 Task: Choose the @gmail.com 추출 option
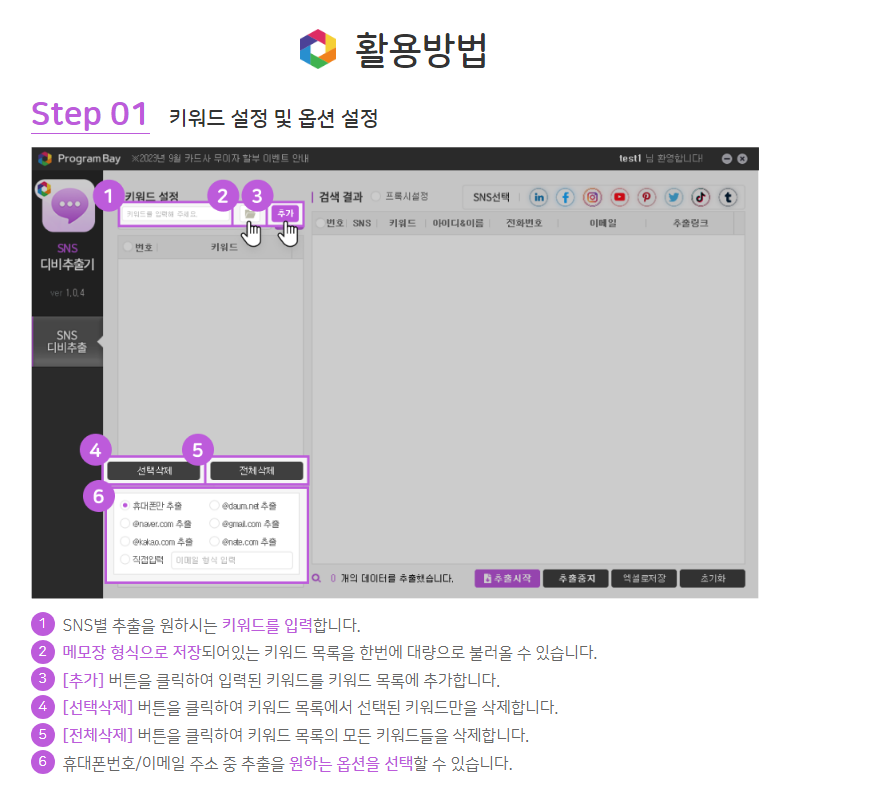tap(214, 524)
